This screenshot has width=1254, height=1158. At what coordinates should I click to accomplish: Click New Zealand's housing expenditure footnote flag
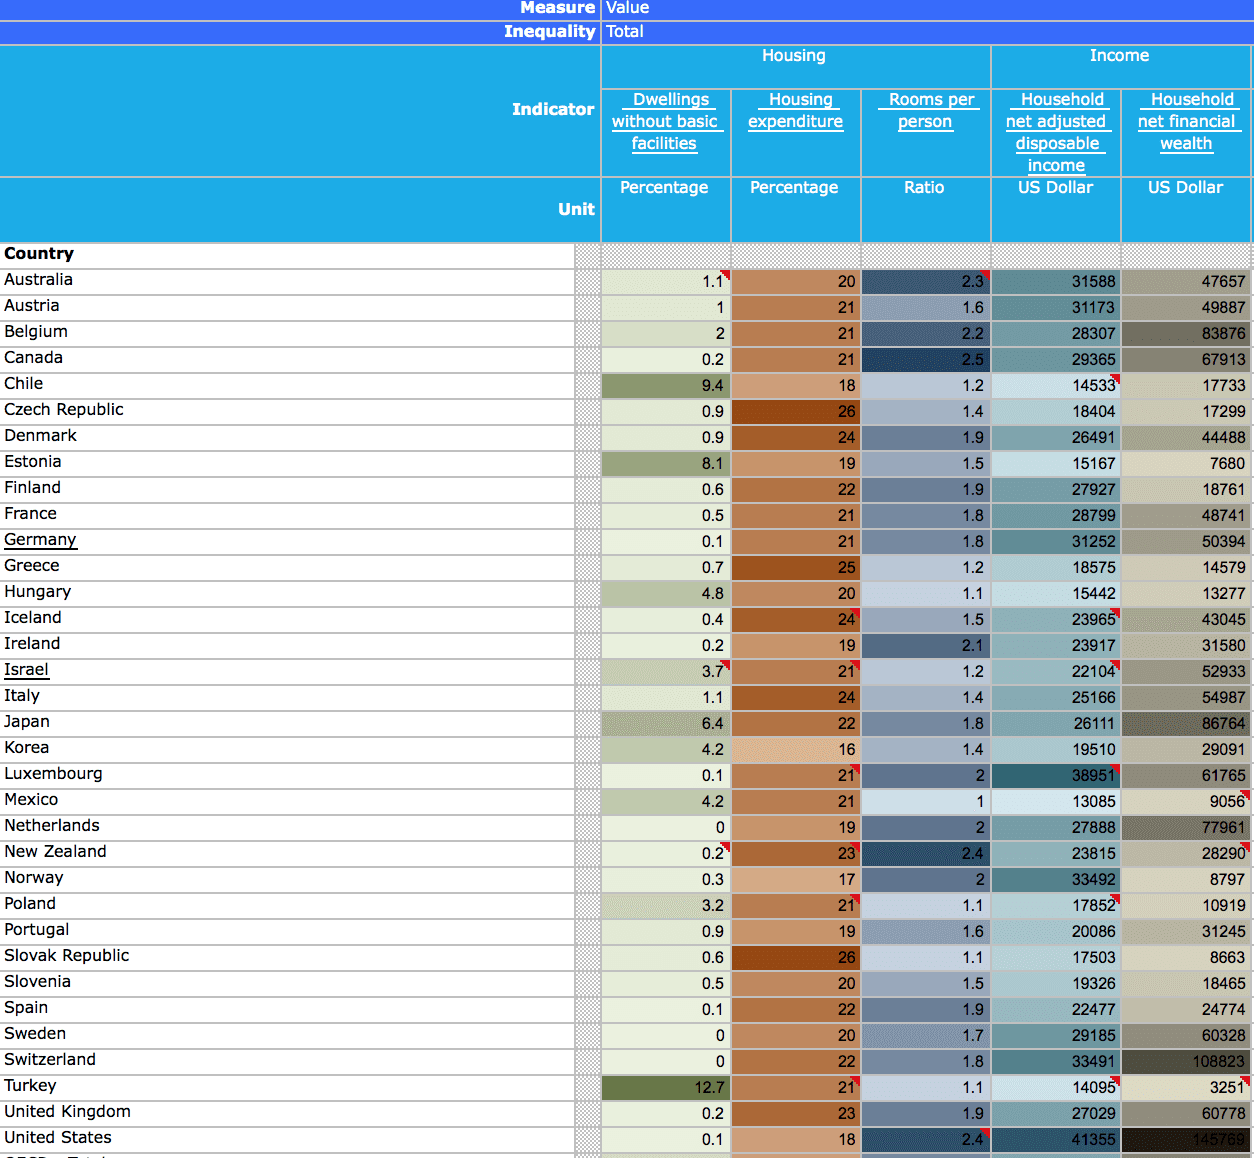[857, 847]
